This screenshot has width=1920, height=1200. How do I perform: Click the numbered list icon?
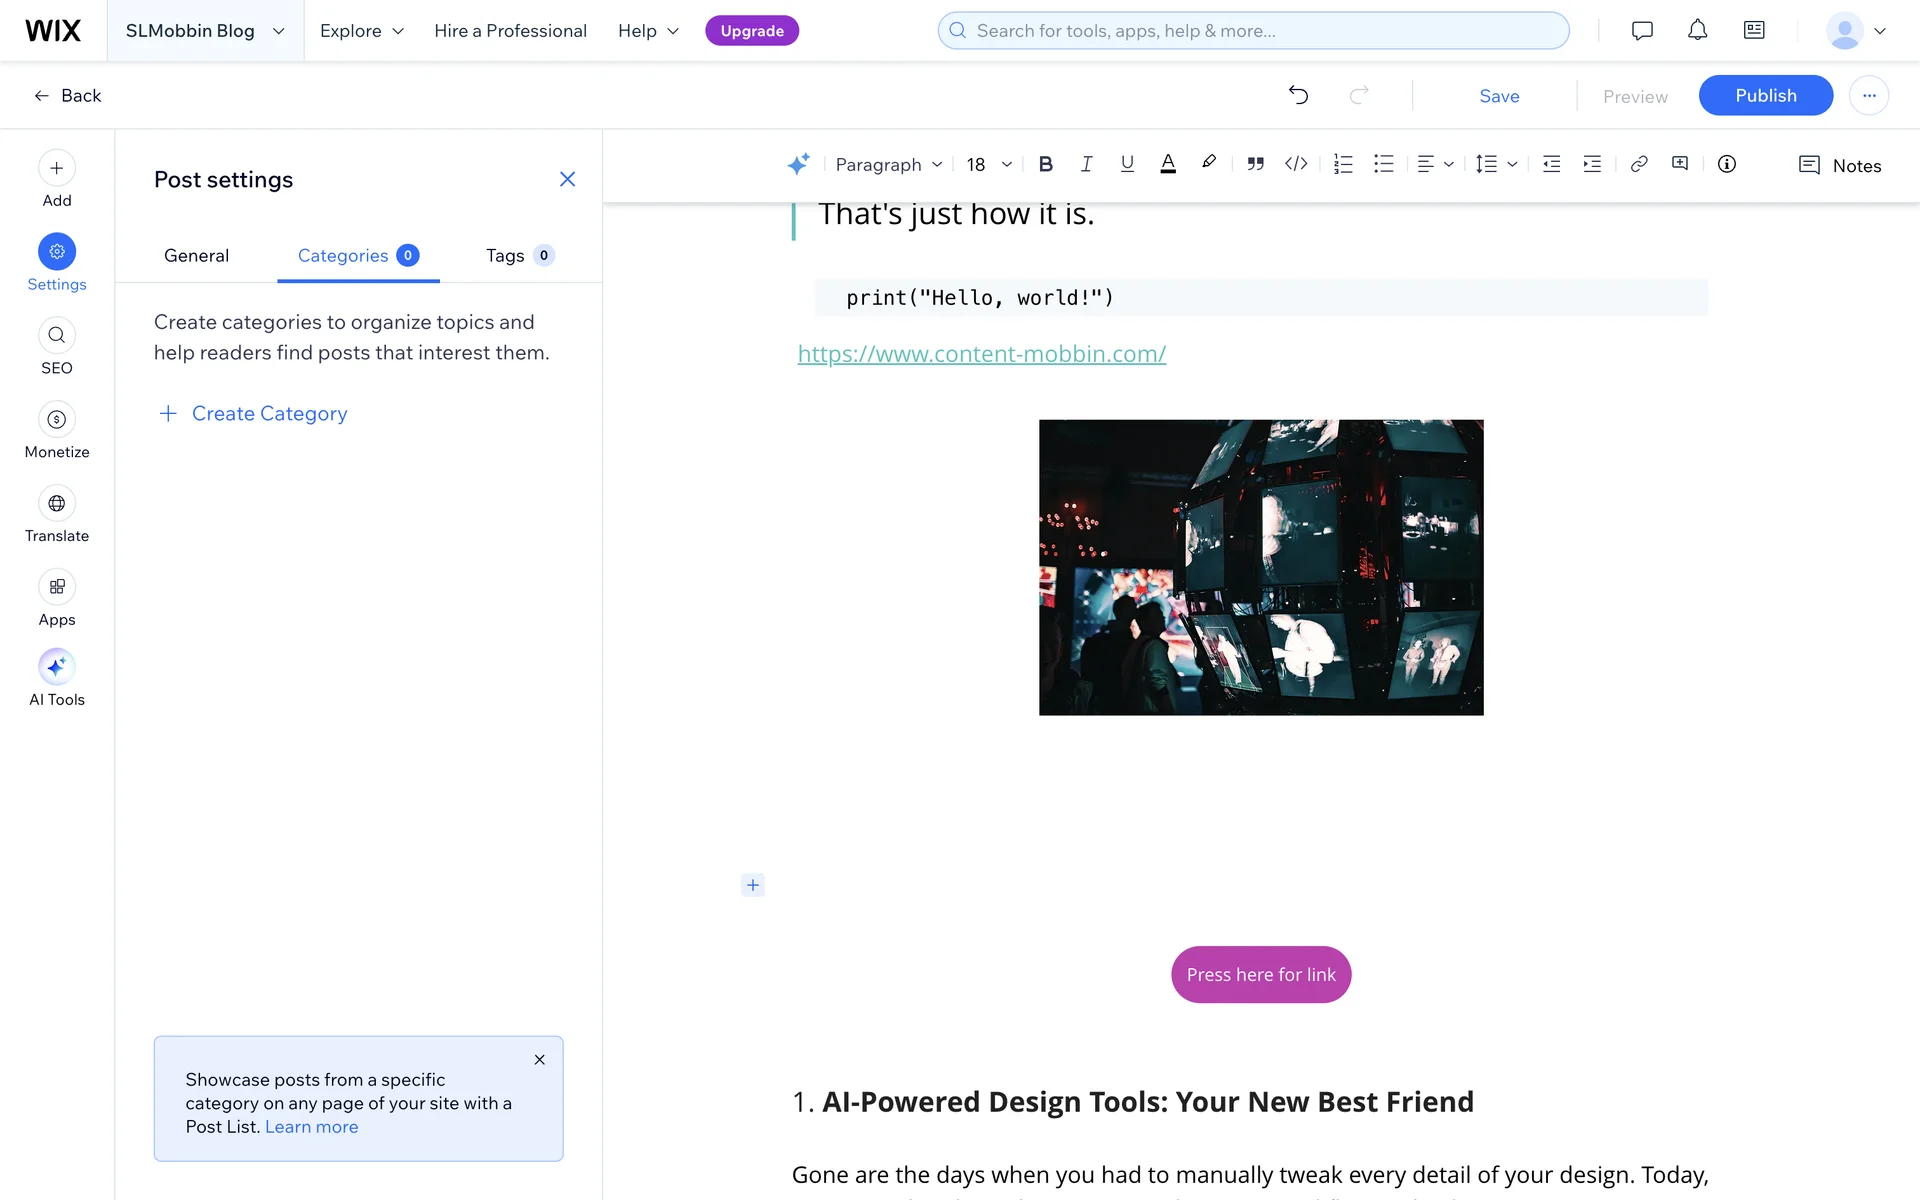click(x=1343, y=165)
